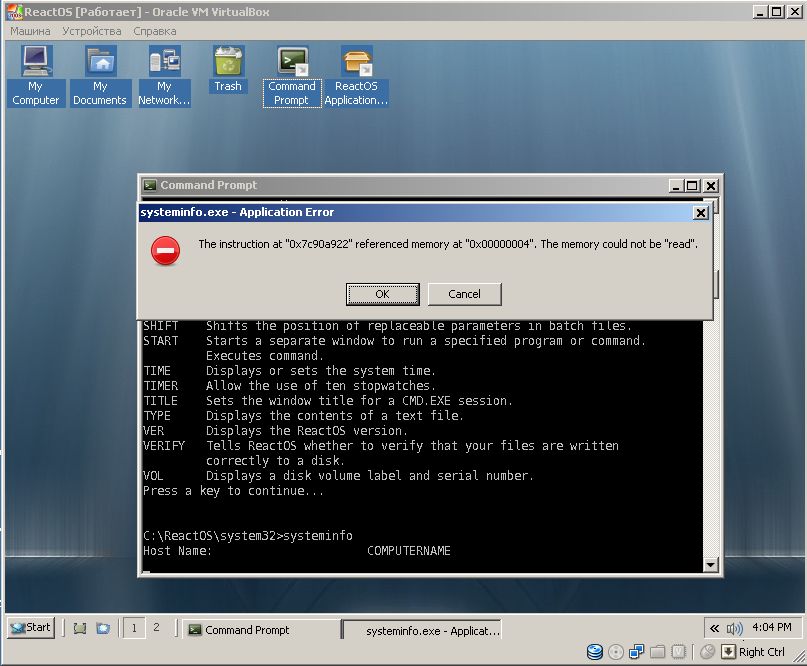Minimize the Command Prompt window

[x=676, y=186]
